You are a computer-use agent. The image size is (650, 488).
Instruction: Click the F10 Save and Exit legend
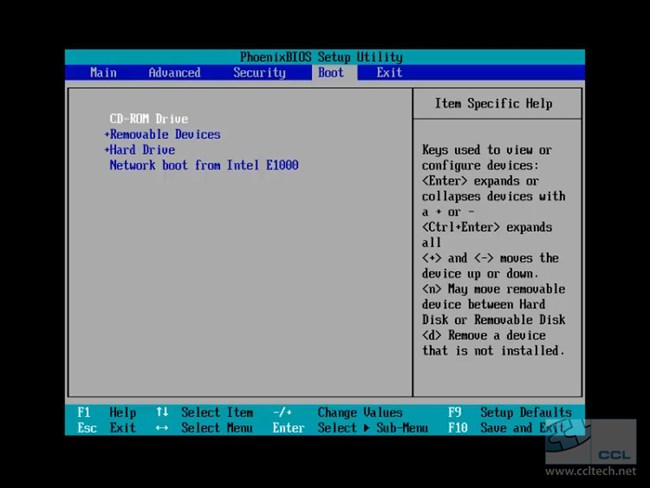click(x=507, y=427)
